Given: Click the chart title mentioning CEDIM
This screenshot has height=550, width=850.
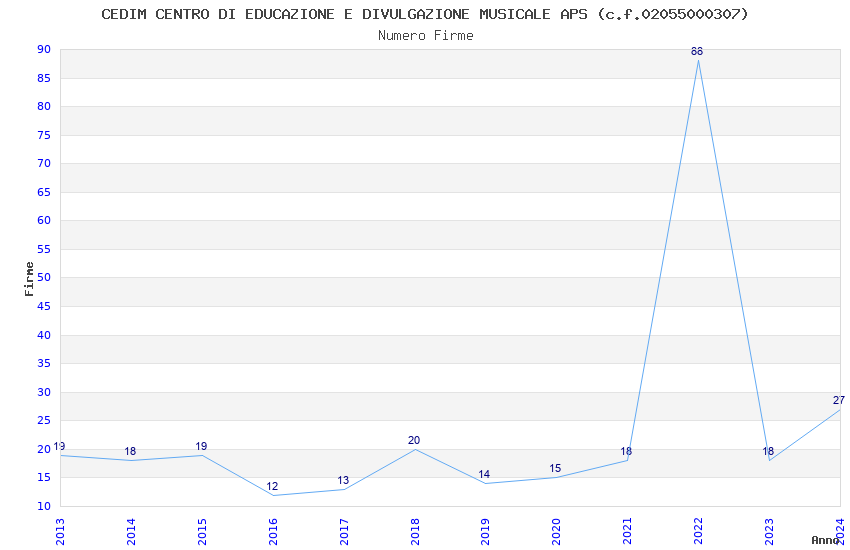Looking at the screenshot, I should pyautogui.click(x=425, y=14).
